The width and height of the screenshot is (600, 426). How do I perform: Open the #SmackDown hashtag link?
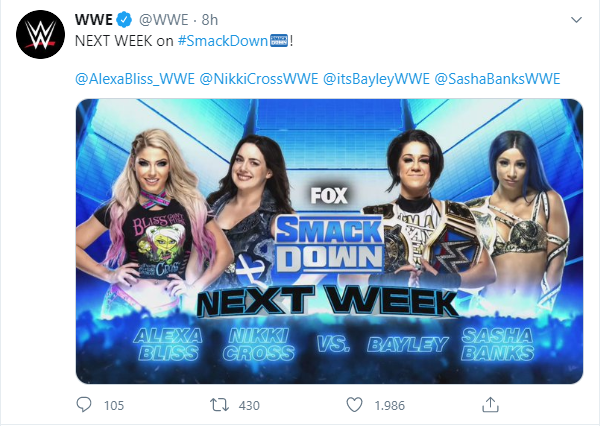pos(223,41)
